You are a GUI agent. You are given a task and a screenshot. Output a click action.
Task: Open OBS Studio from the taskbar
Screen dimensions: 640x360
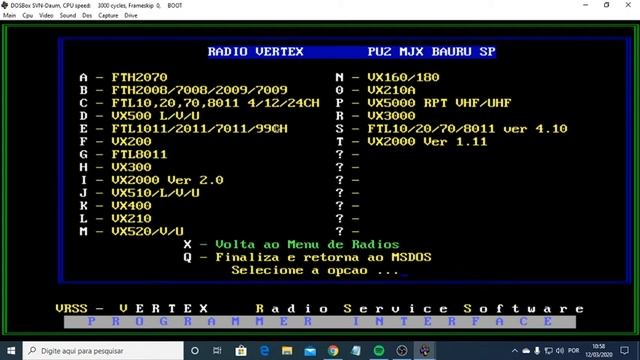[x=402, y=351]
